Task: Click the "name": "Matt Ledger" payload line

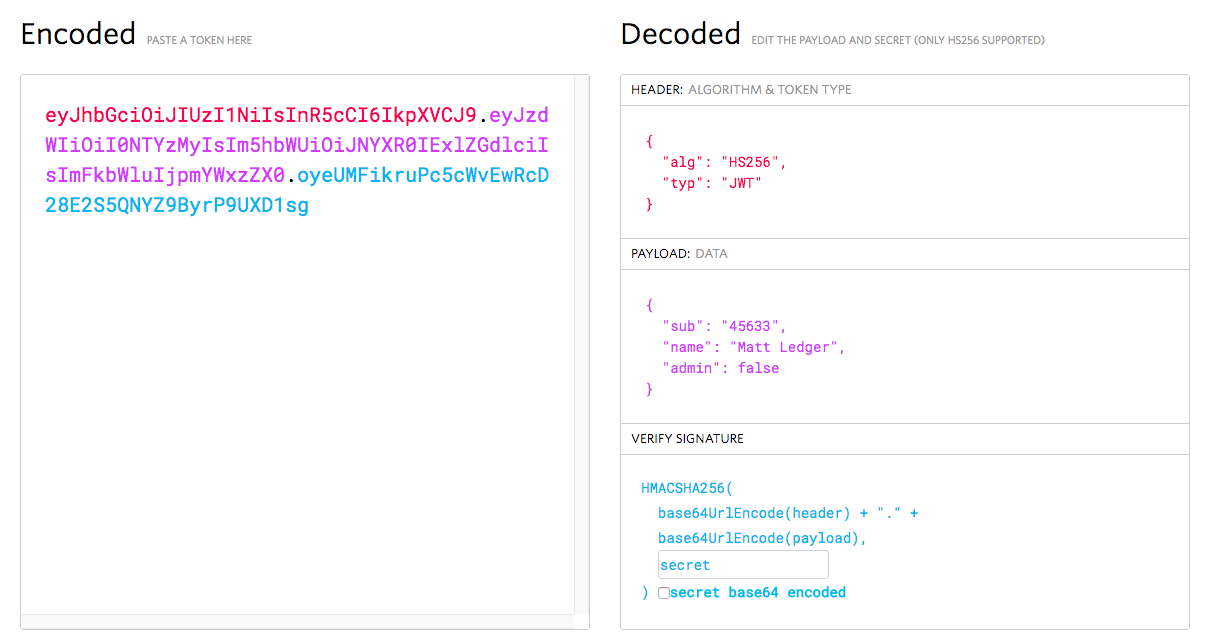Action: [753, 347]
